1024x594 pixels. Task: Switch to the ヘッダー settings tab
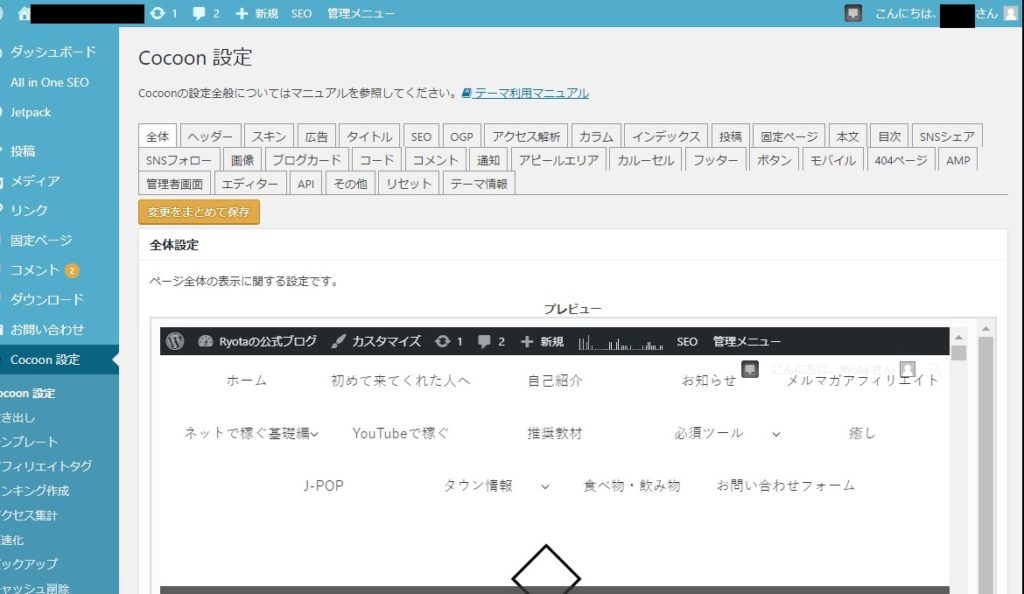click(x=210, y=137)
